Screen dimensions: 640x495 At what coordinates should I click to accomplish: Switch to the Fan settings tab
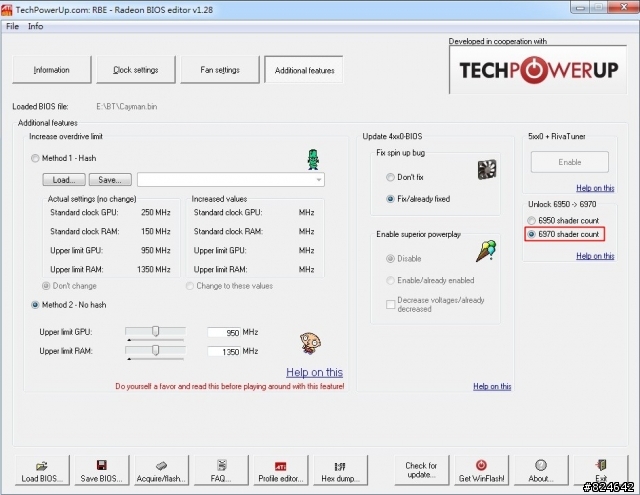(219, 70)
